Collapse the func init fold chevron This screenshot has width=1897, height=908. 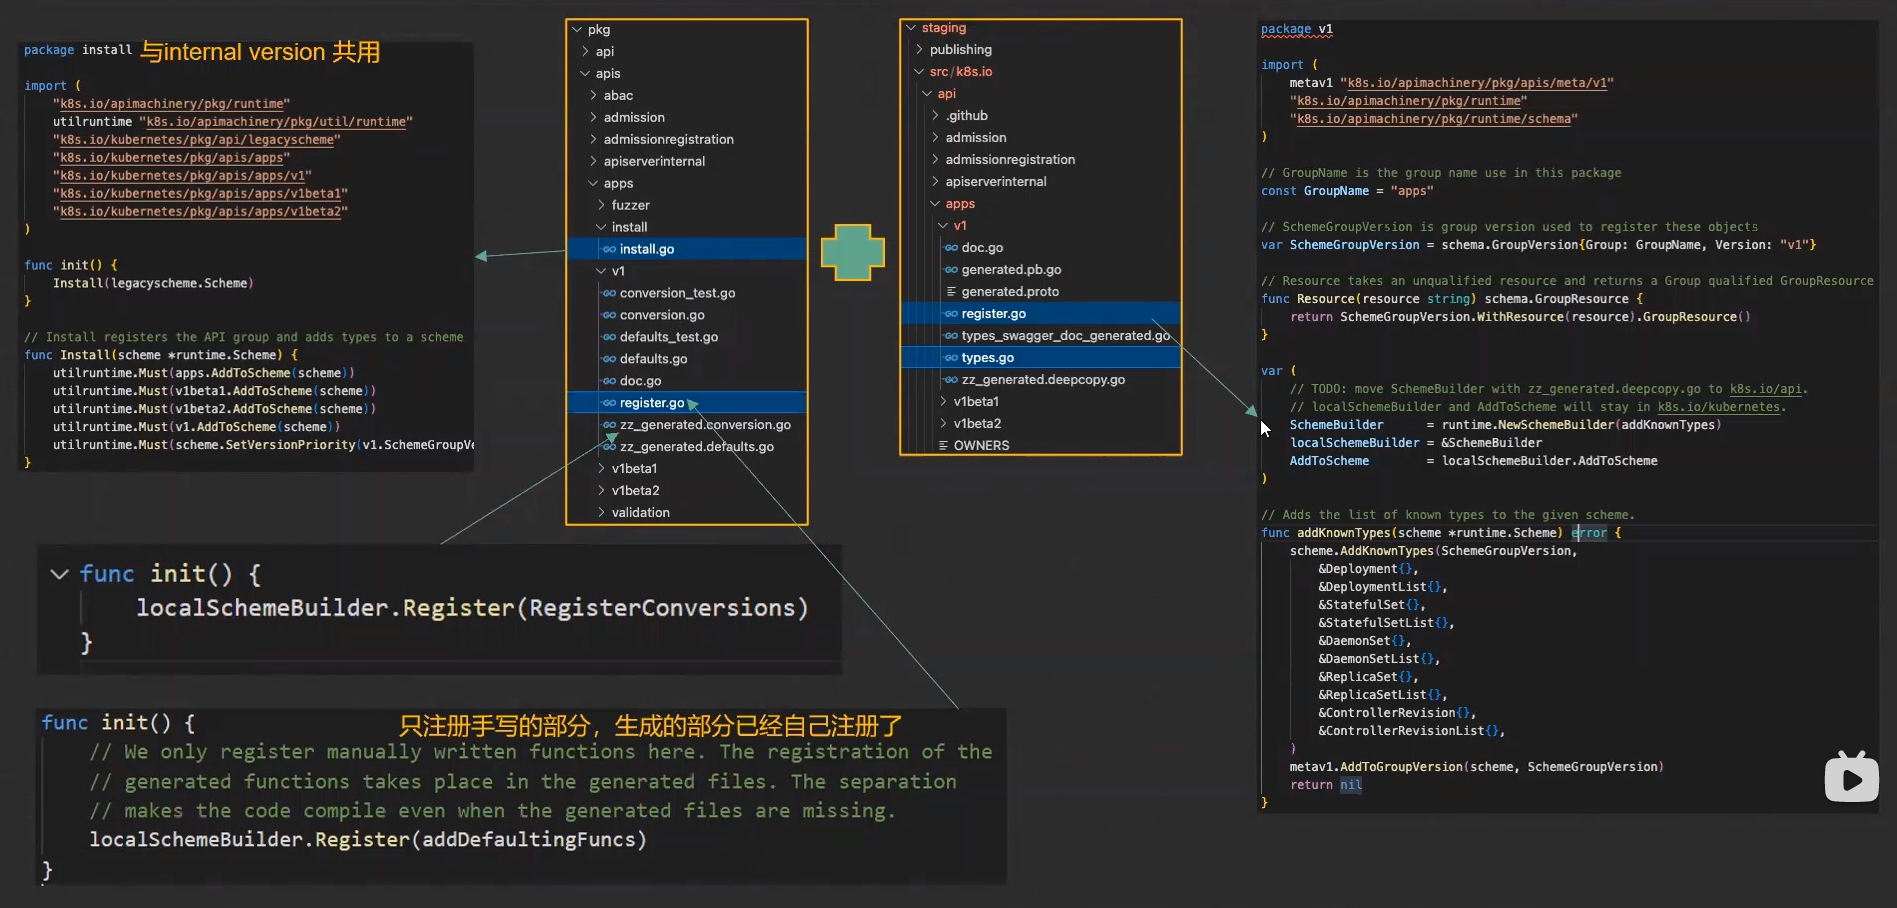click(59, 574)
